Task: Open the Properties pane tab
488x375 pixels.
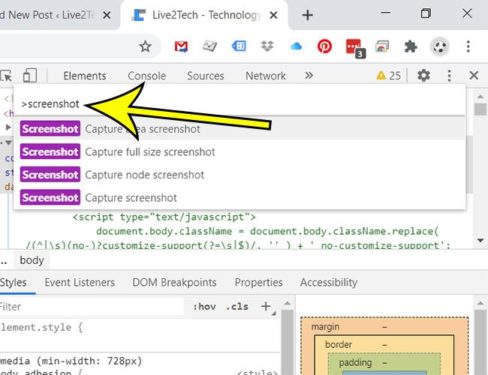Action: pyautogui.click(x=258, y=282)
